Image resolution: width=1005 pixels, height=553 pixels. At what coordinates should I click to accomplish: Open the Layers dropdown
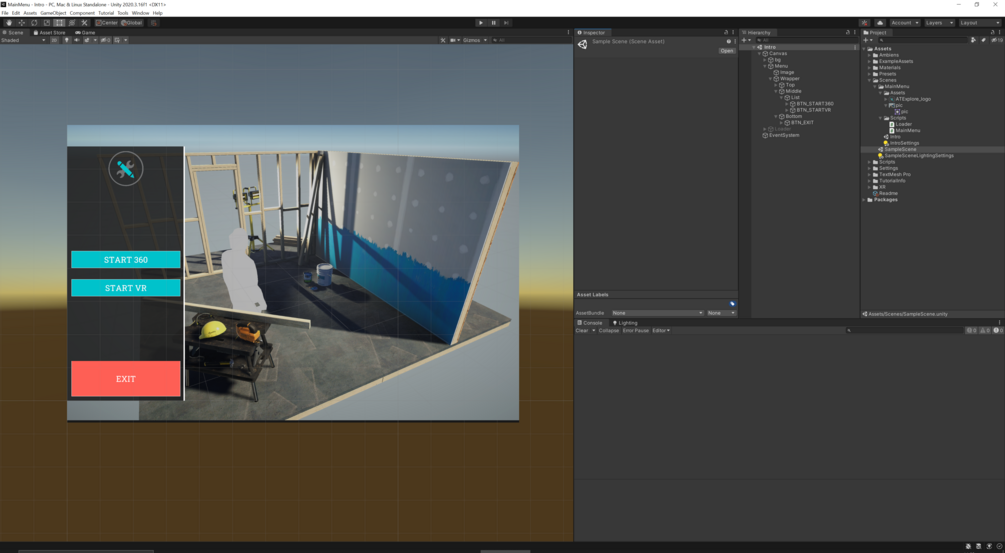tap(939, 22)
